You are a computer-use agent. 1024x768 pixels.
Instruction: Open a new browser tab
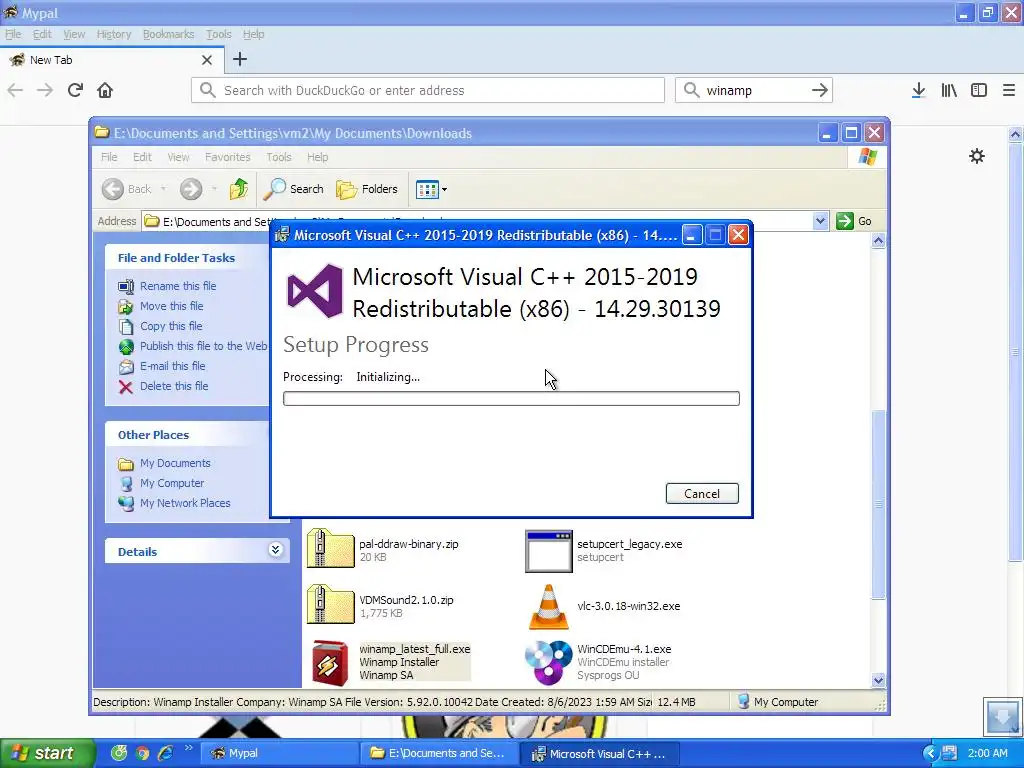tap(240, 59)
